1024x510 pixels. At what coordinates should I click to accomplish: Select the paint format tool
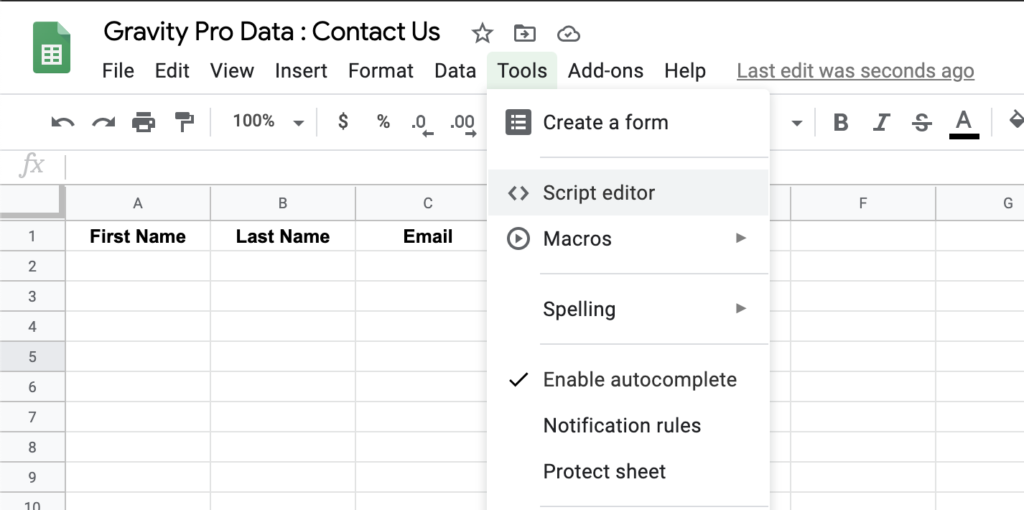[x=185, y=121]
